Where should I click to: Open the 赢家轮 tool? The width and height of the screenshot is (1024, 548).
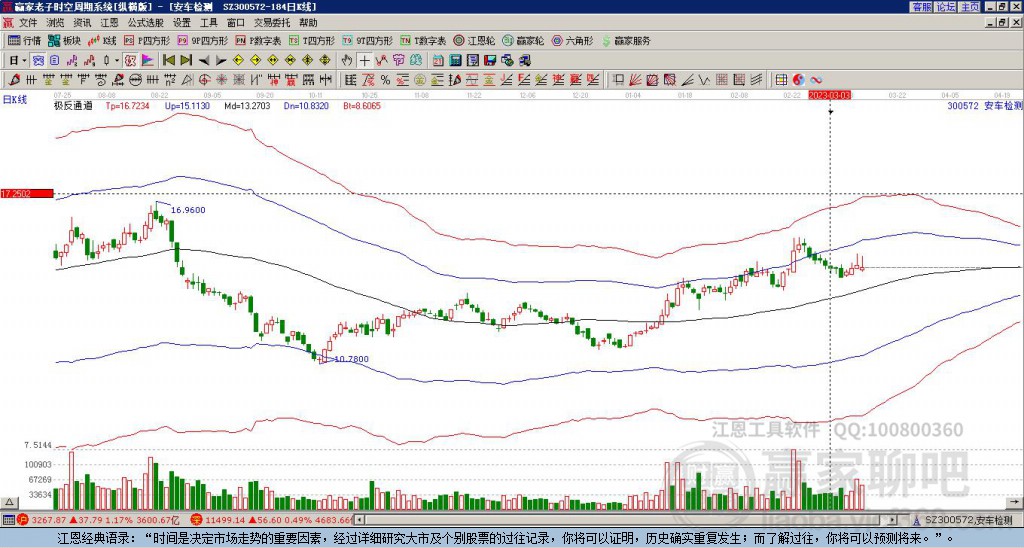522,40
